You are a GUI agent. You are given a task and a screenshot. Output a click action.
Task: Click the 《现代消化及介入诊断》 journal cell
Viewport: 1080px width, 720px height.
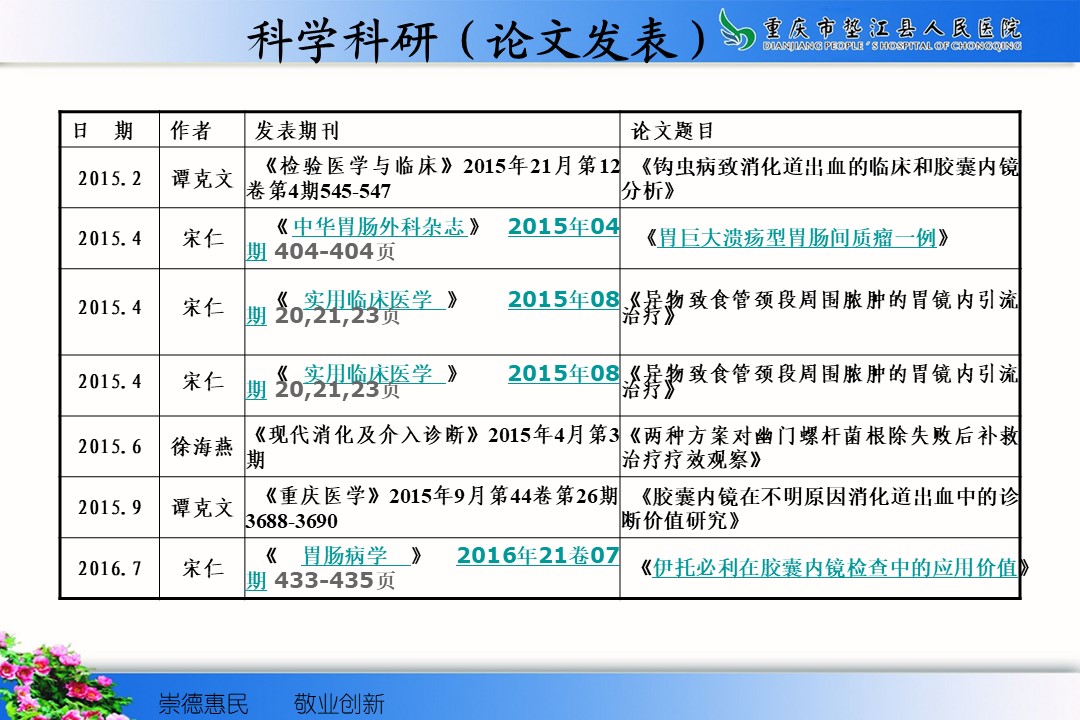(x=433, y=446)
